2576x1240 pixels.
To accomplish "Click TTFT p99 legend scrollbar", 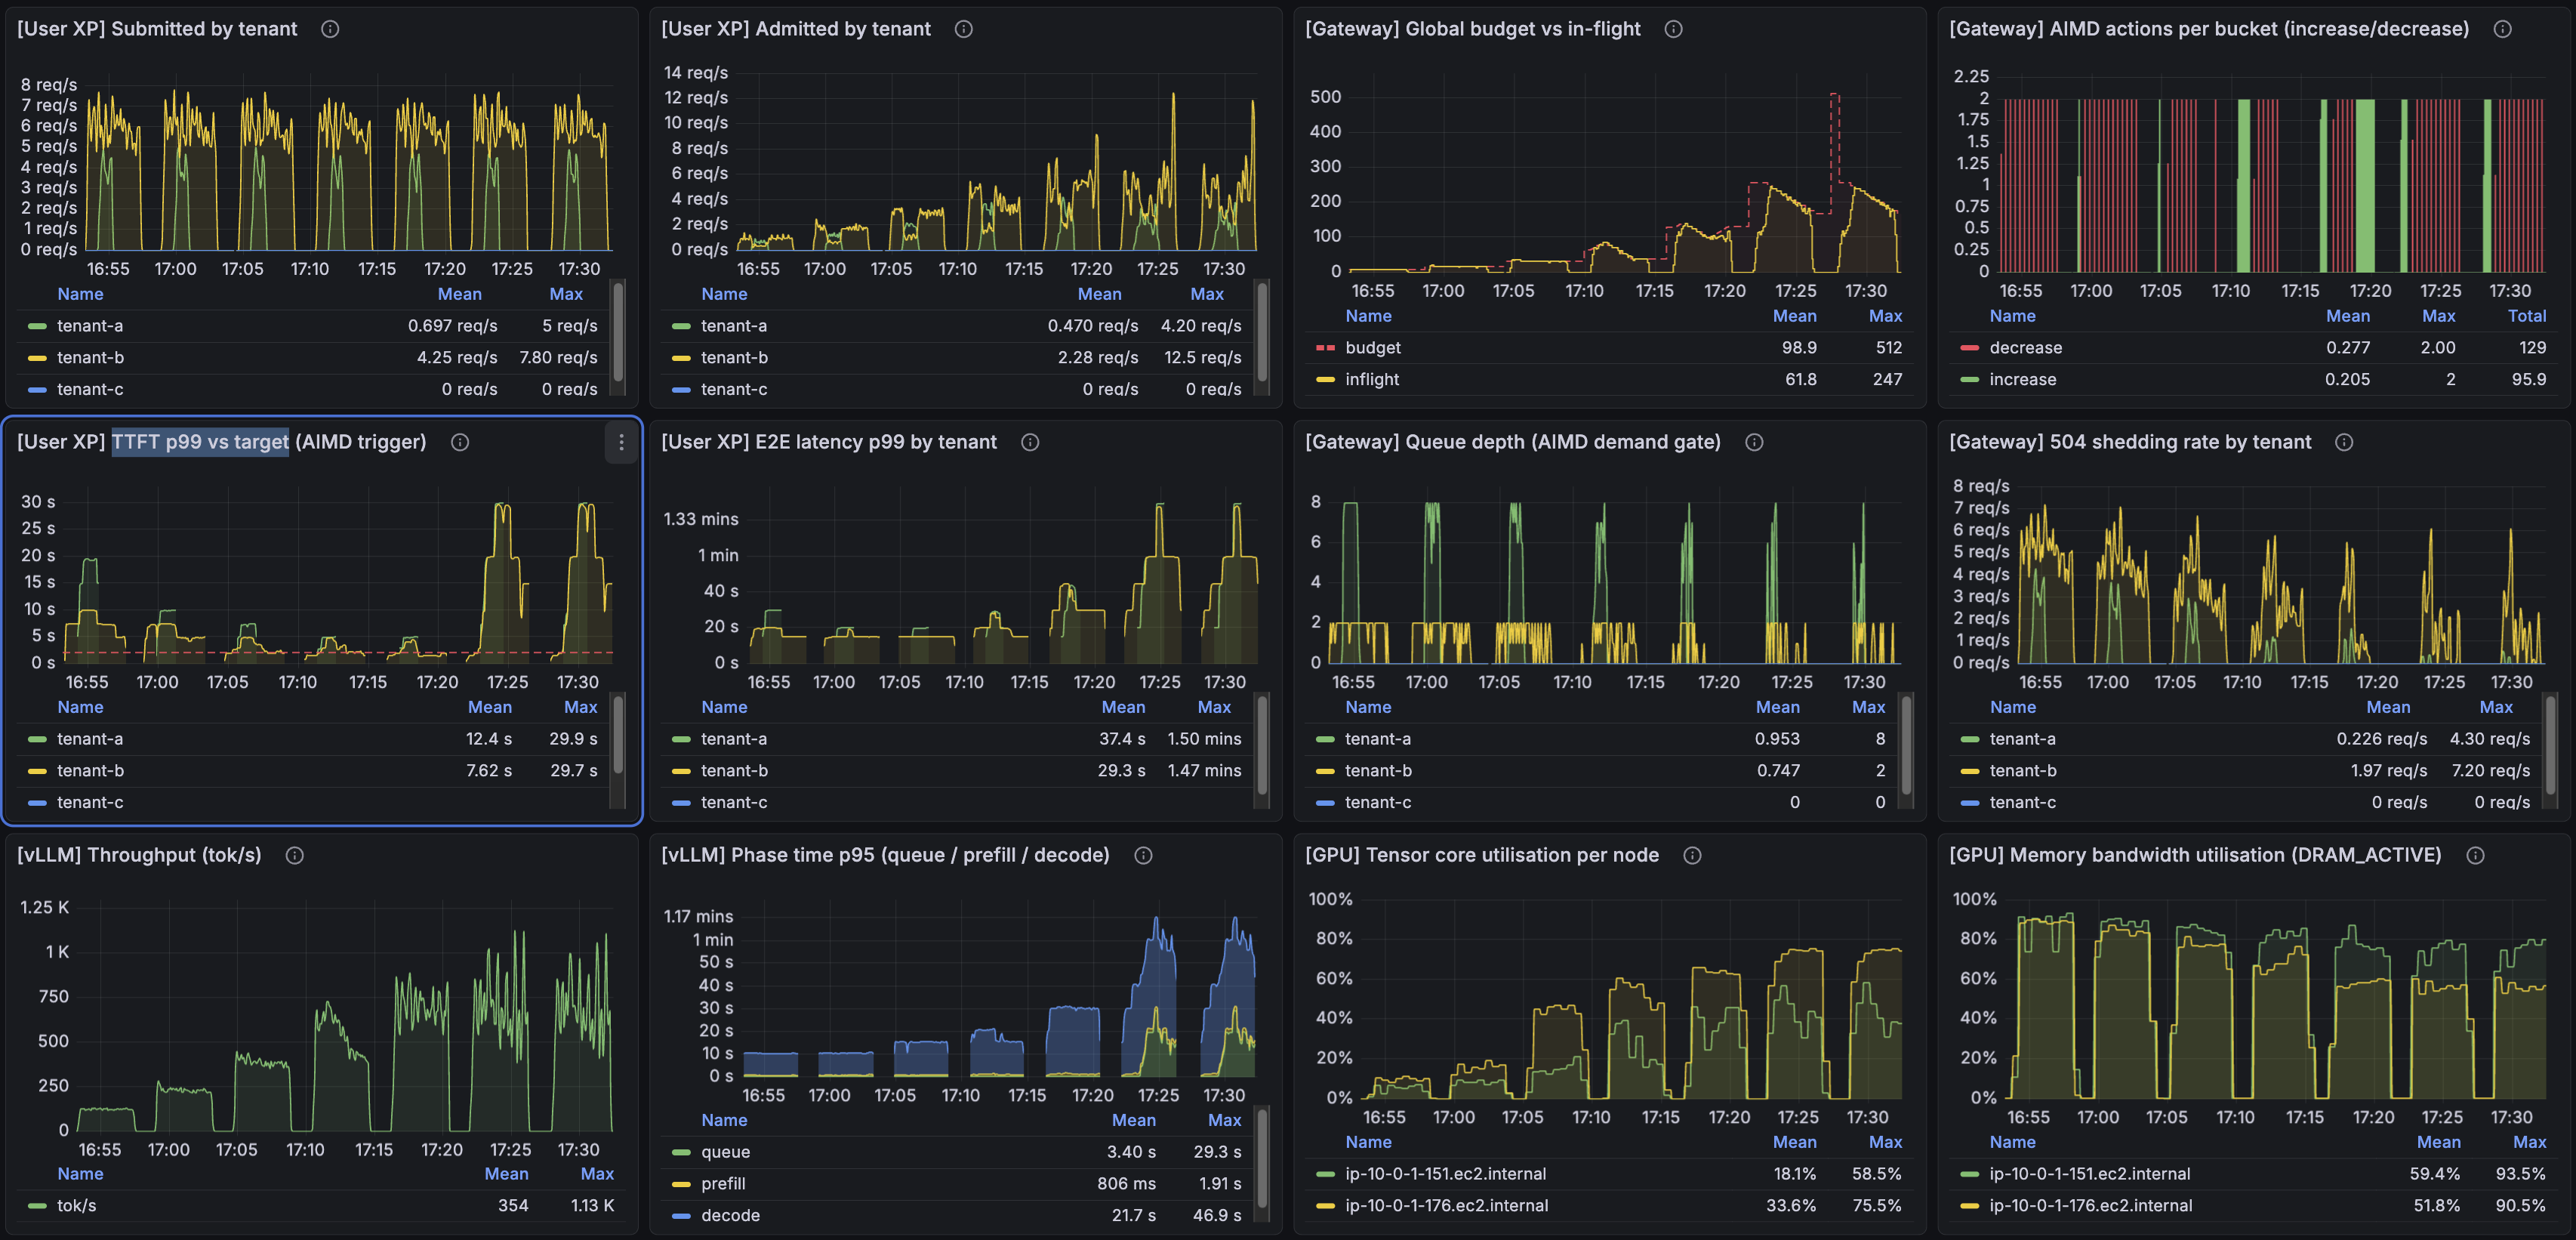I will point(618,734).
